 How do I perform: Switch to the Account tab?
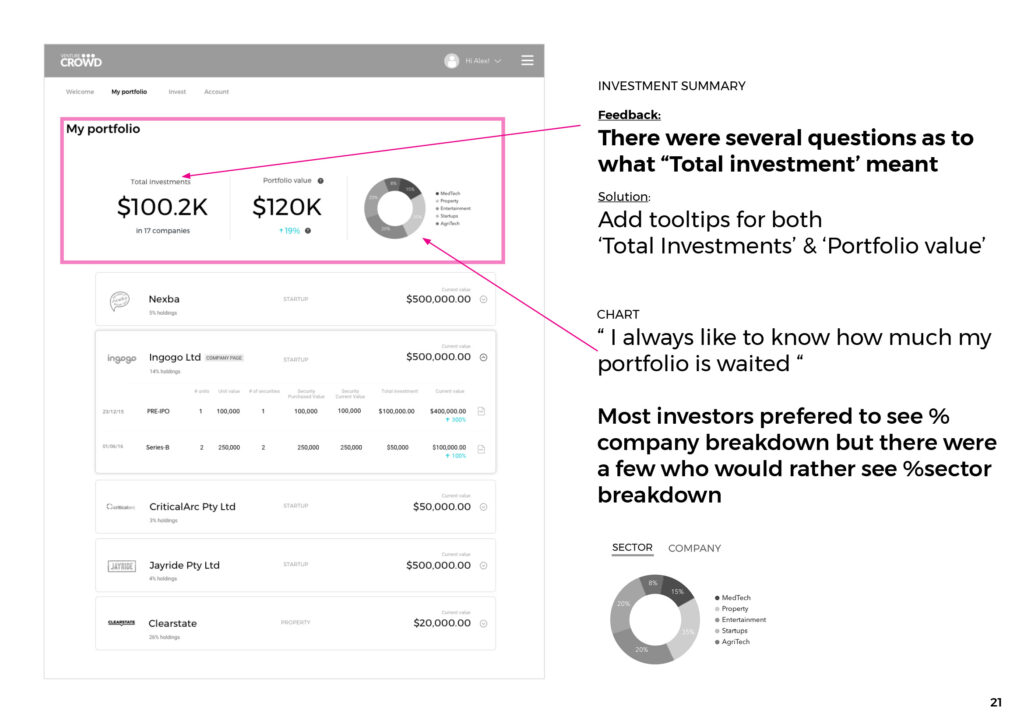pyautogui.click(x=216, y=92)
